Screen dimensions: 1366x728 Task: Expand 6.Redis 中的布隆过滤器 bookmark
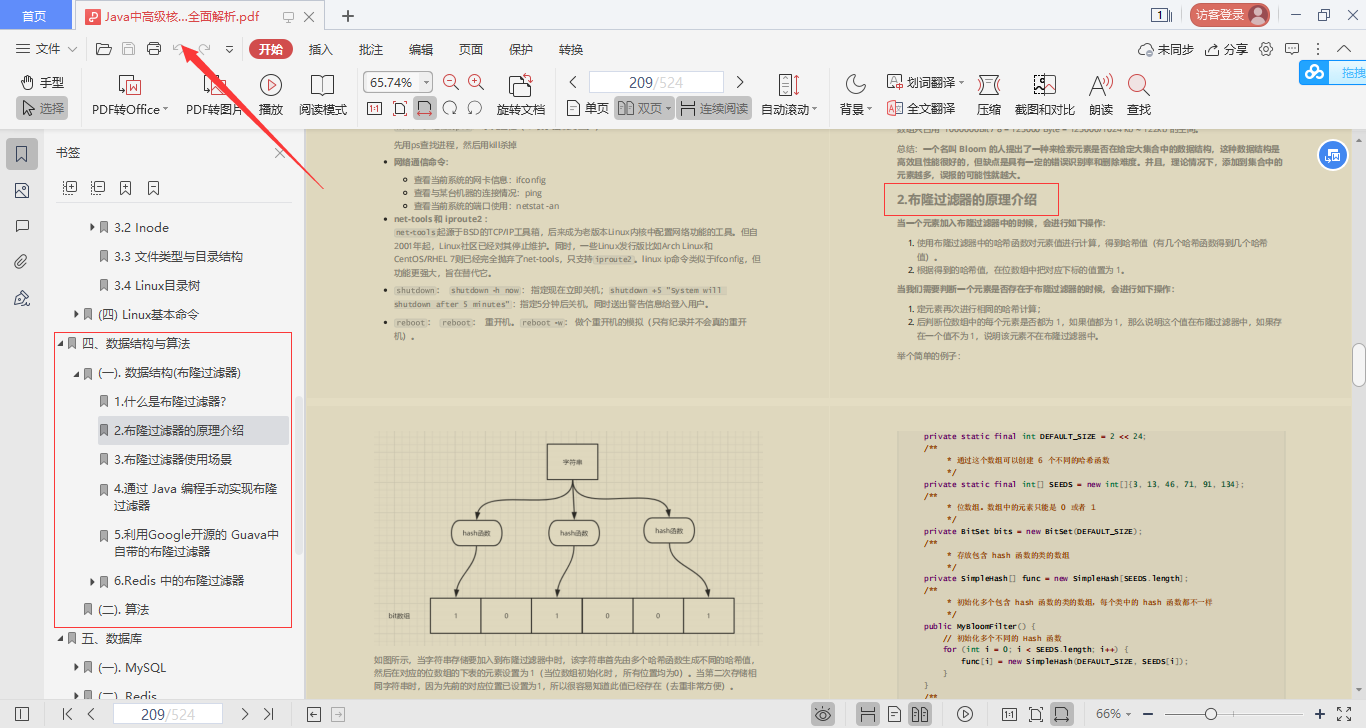[92, 581]
